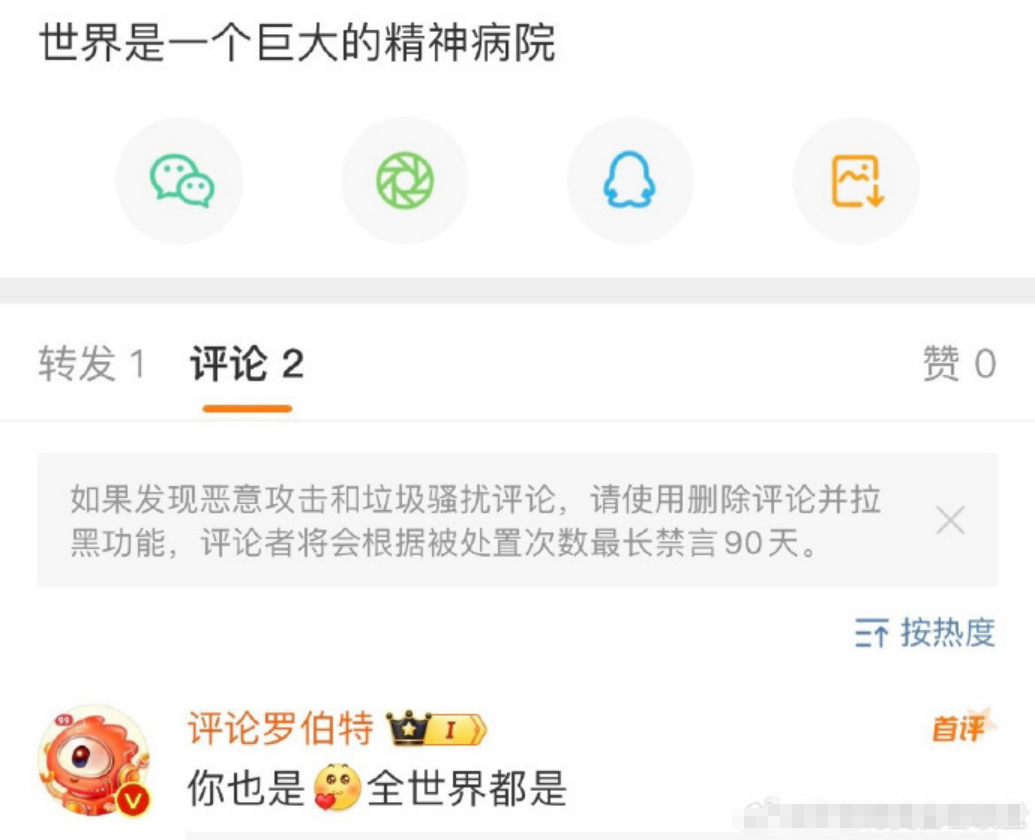
Task: Open the 转发 1 reposts tab
Action: (91, 364)
